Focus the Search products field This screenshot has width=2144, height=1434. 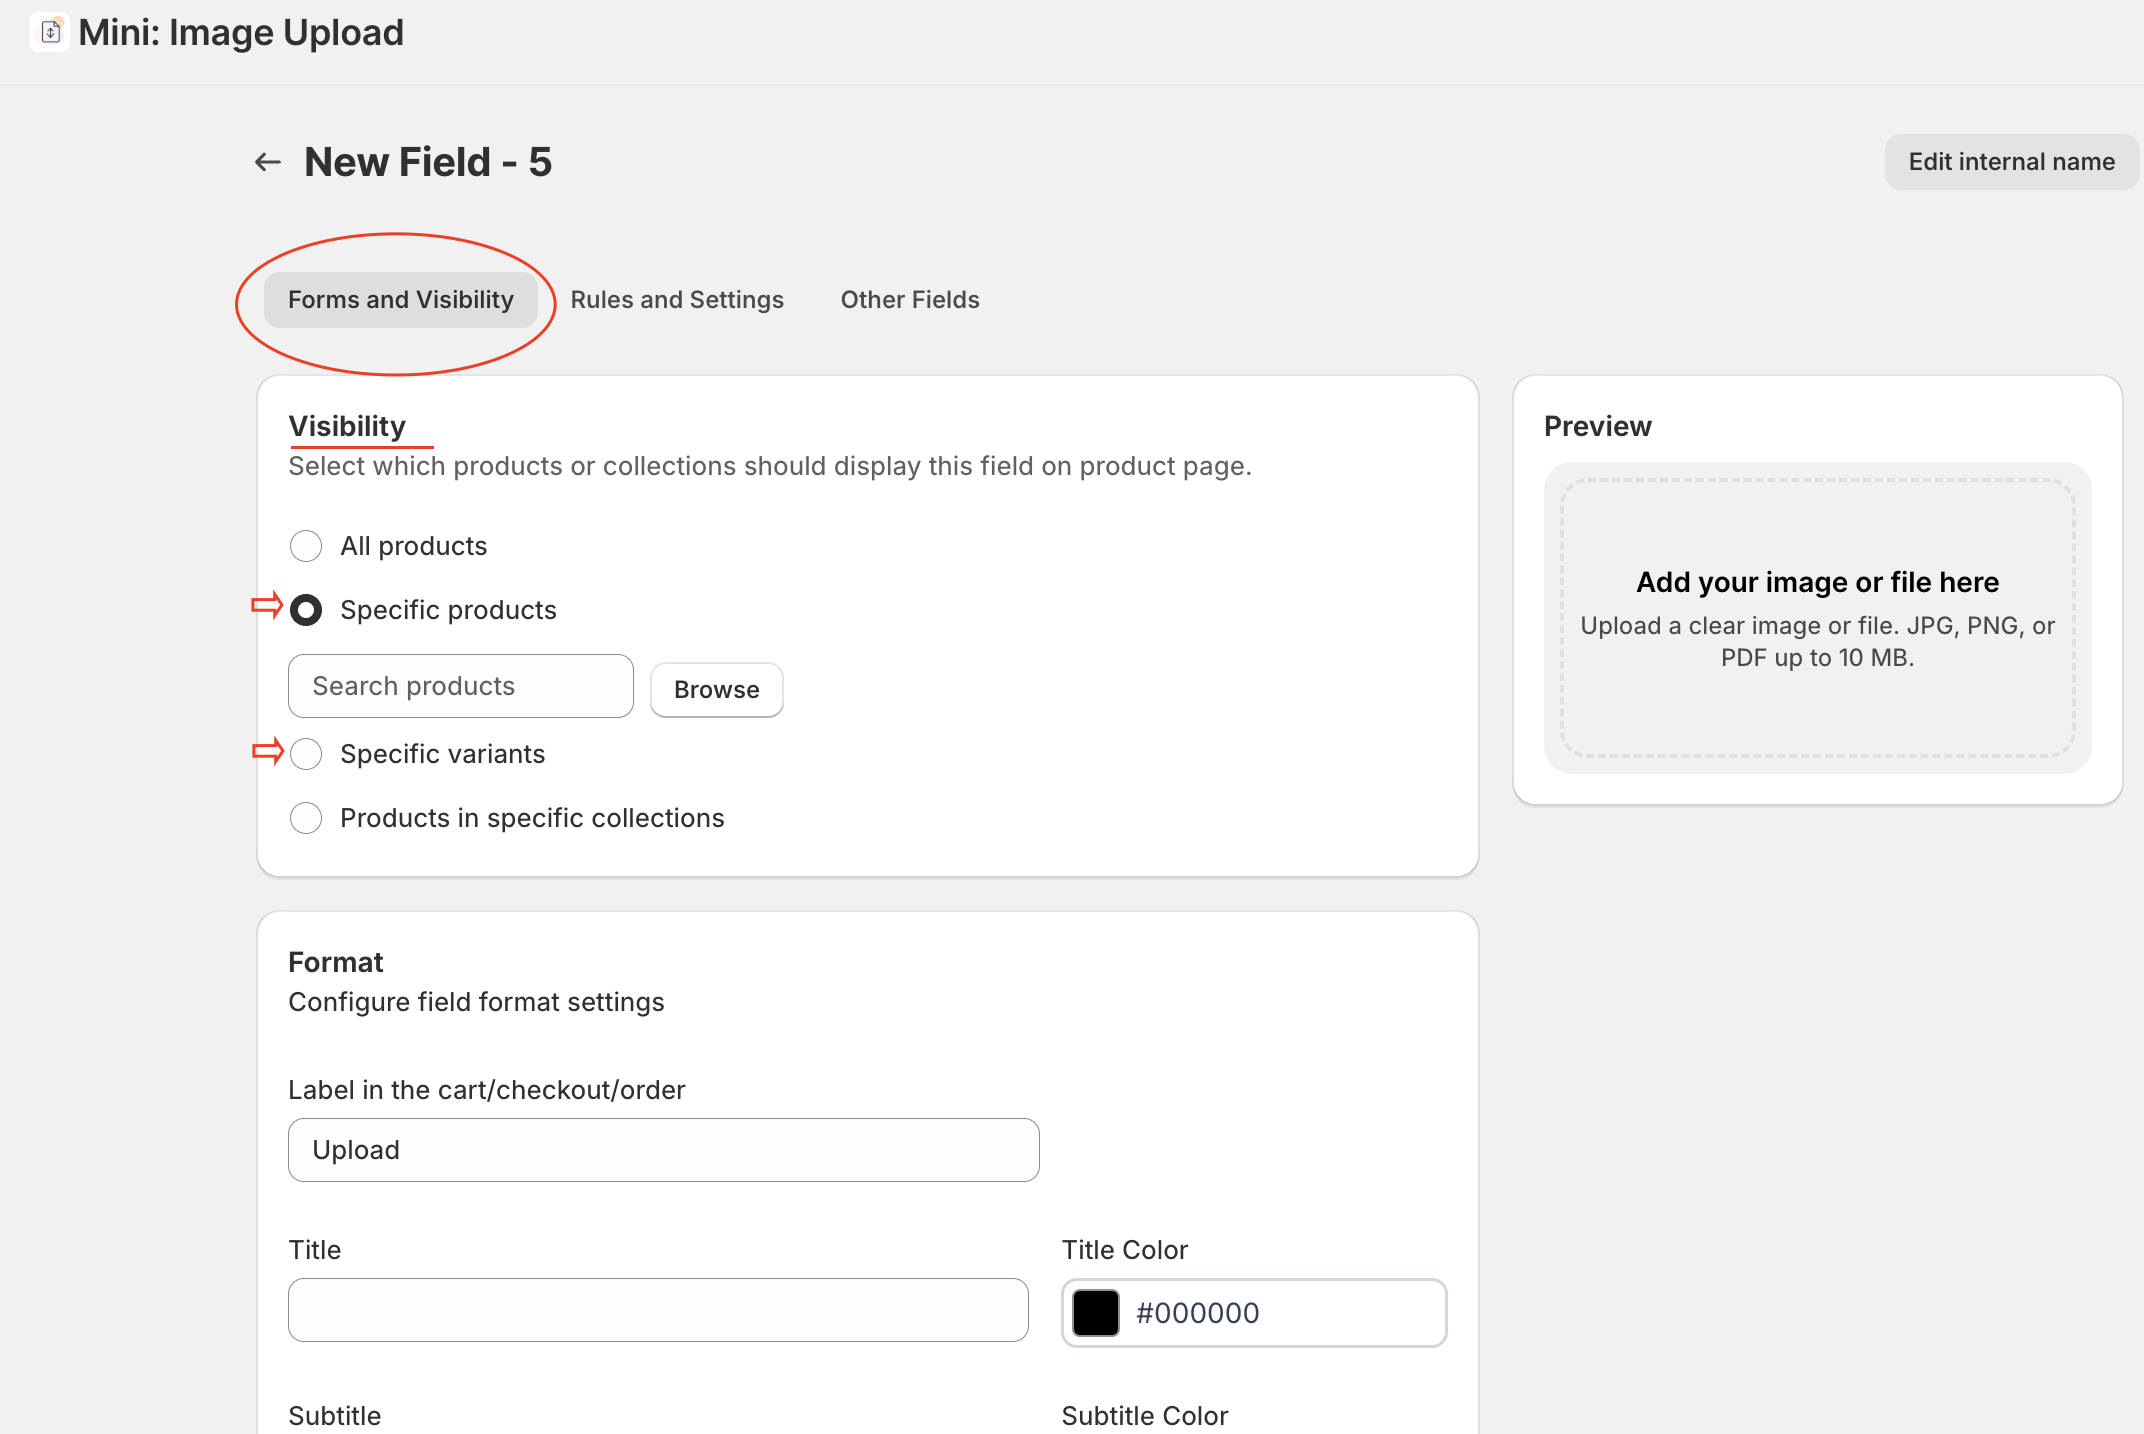point(460,686)
